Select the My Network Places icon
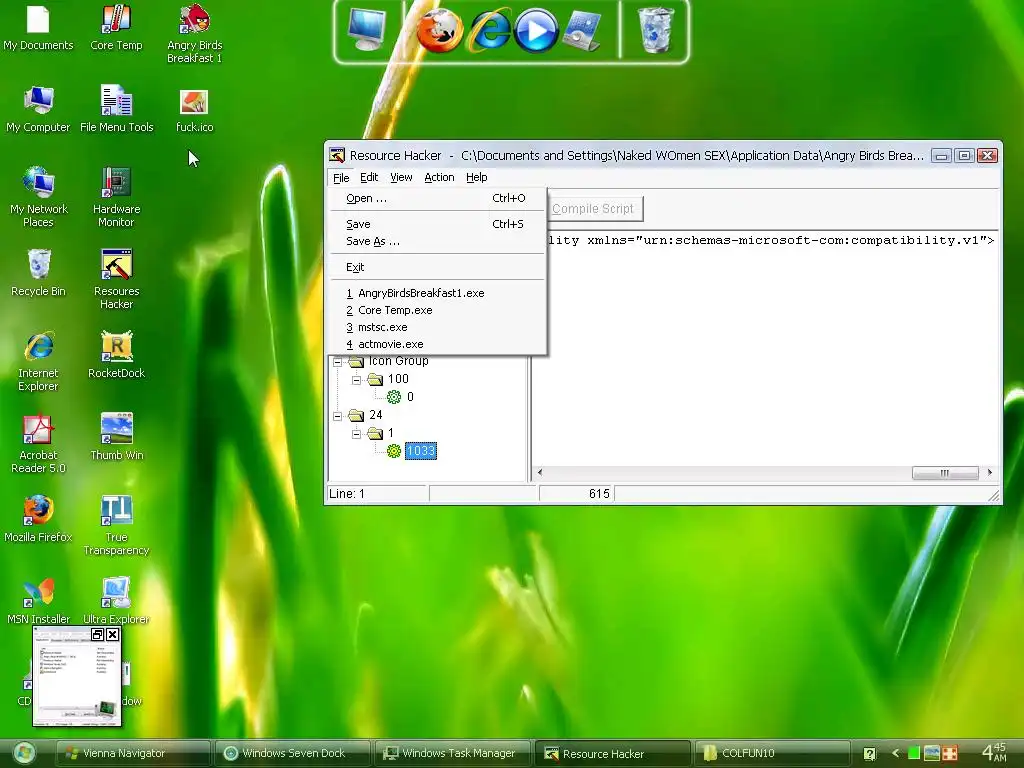 point(38,197)
